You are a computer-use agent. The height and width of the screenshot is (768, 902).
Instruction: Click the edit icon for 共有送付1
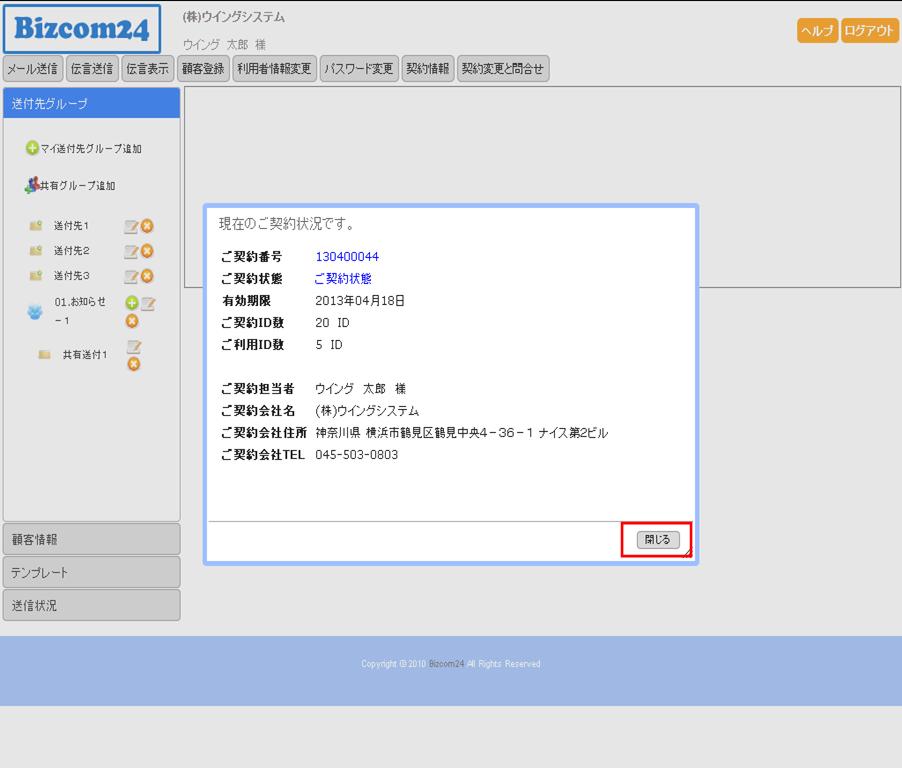coord(133,347)
